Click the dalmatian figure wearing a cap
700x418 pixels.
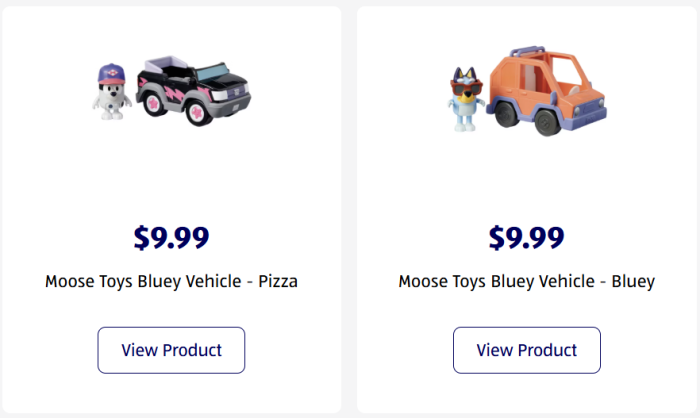tap(109, 94)
